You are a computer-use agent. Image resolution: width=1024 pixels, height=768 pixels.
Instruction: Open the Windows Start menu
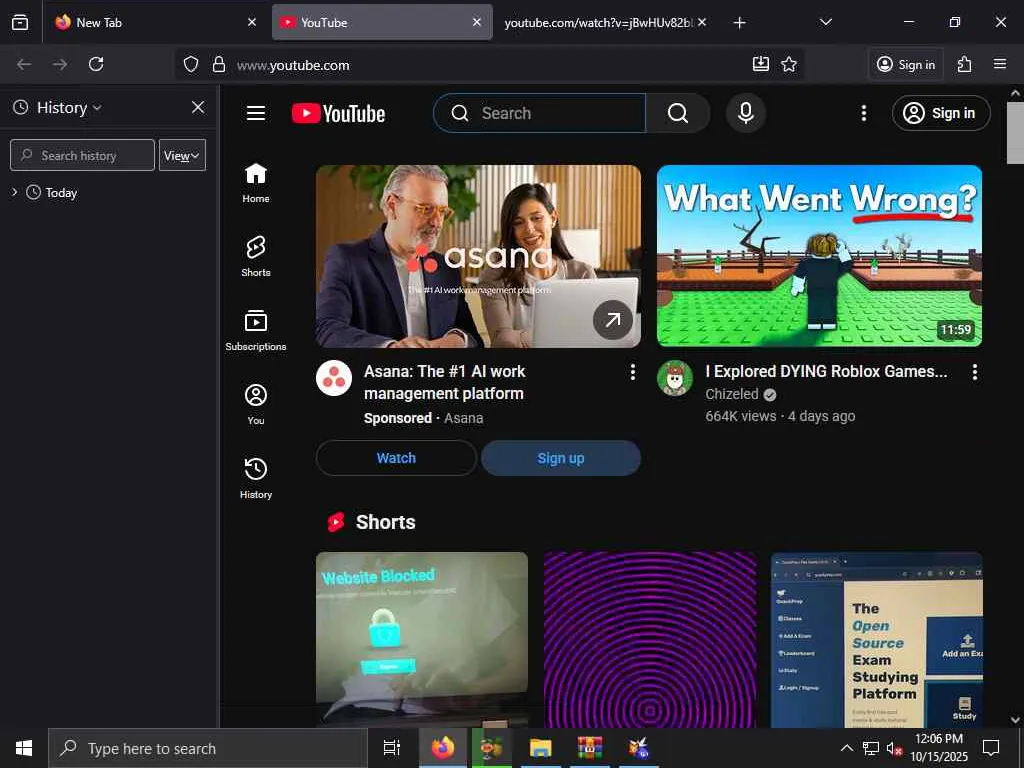pos(24,748)
